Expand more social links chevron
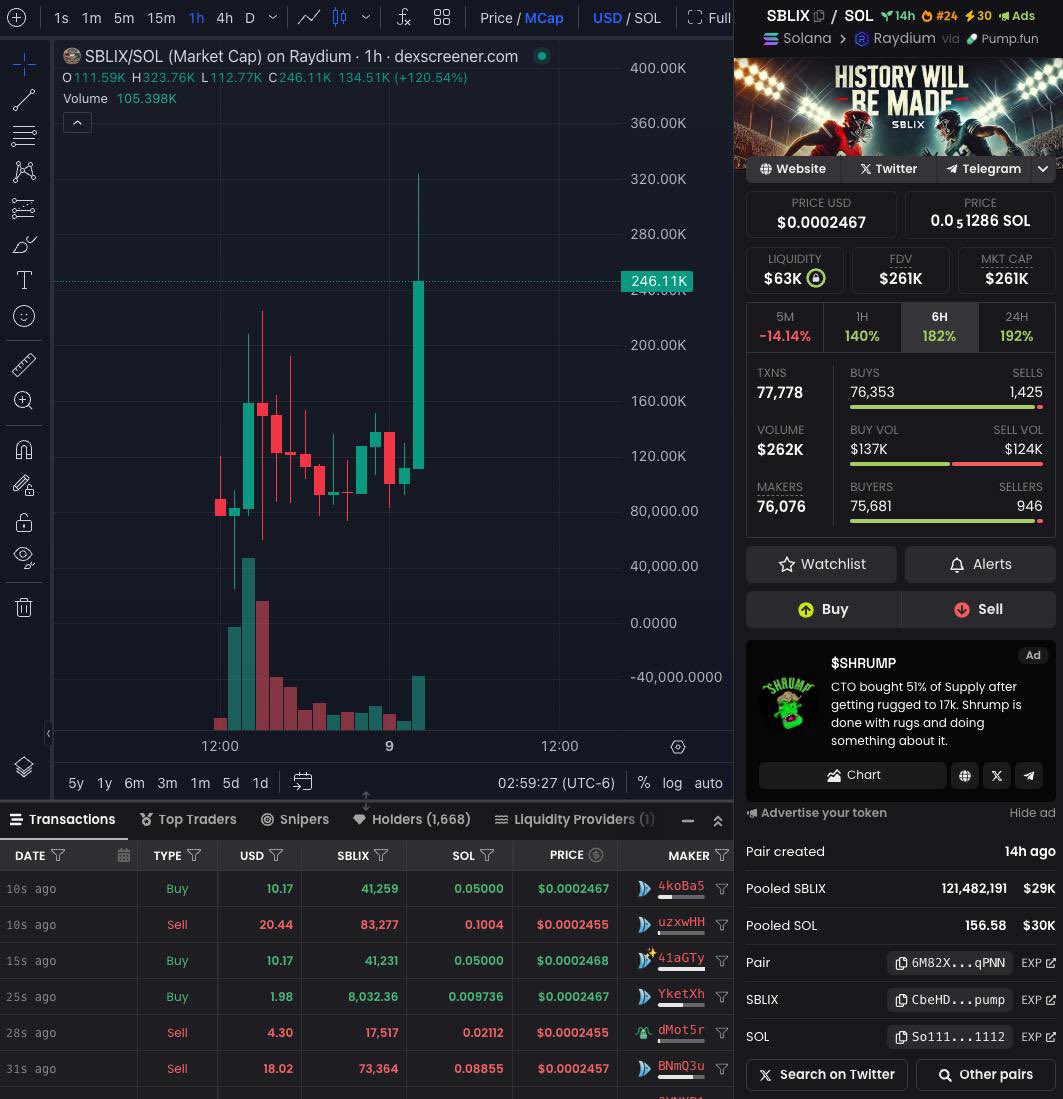This screenshot has height=1099, width=1063. [1043, 169]
